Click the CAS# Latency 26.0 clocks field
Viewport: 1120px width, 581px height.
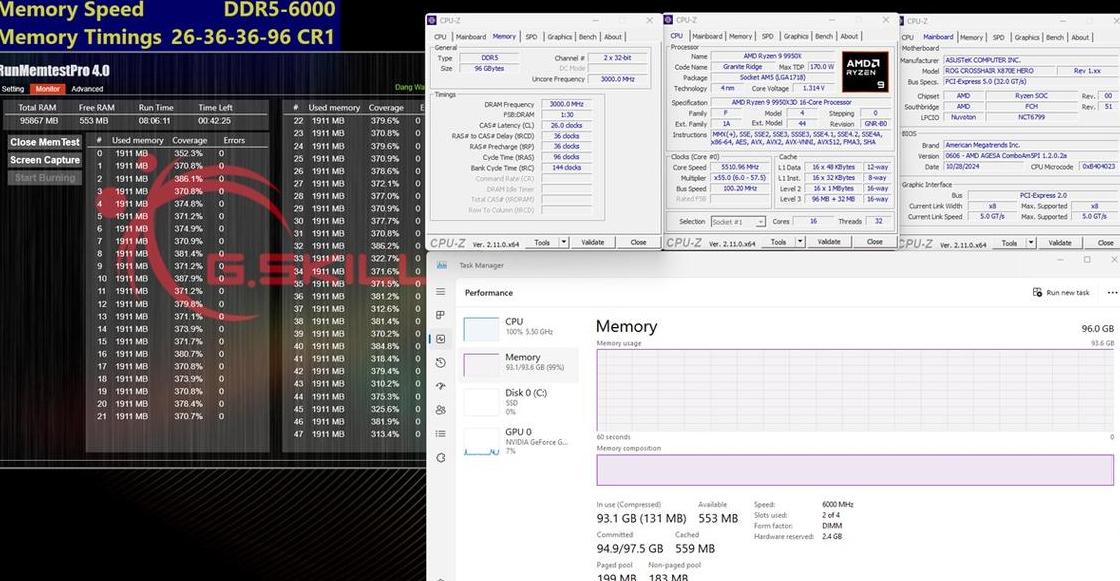pyautogui.click(x=566, y=125)
